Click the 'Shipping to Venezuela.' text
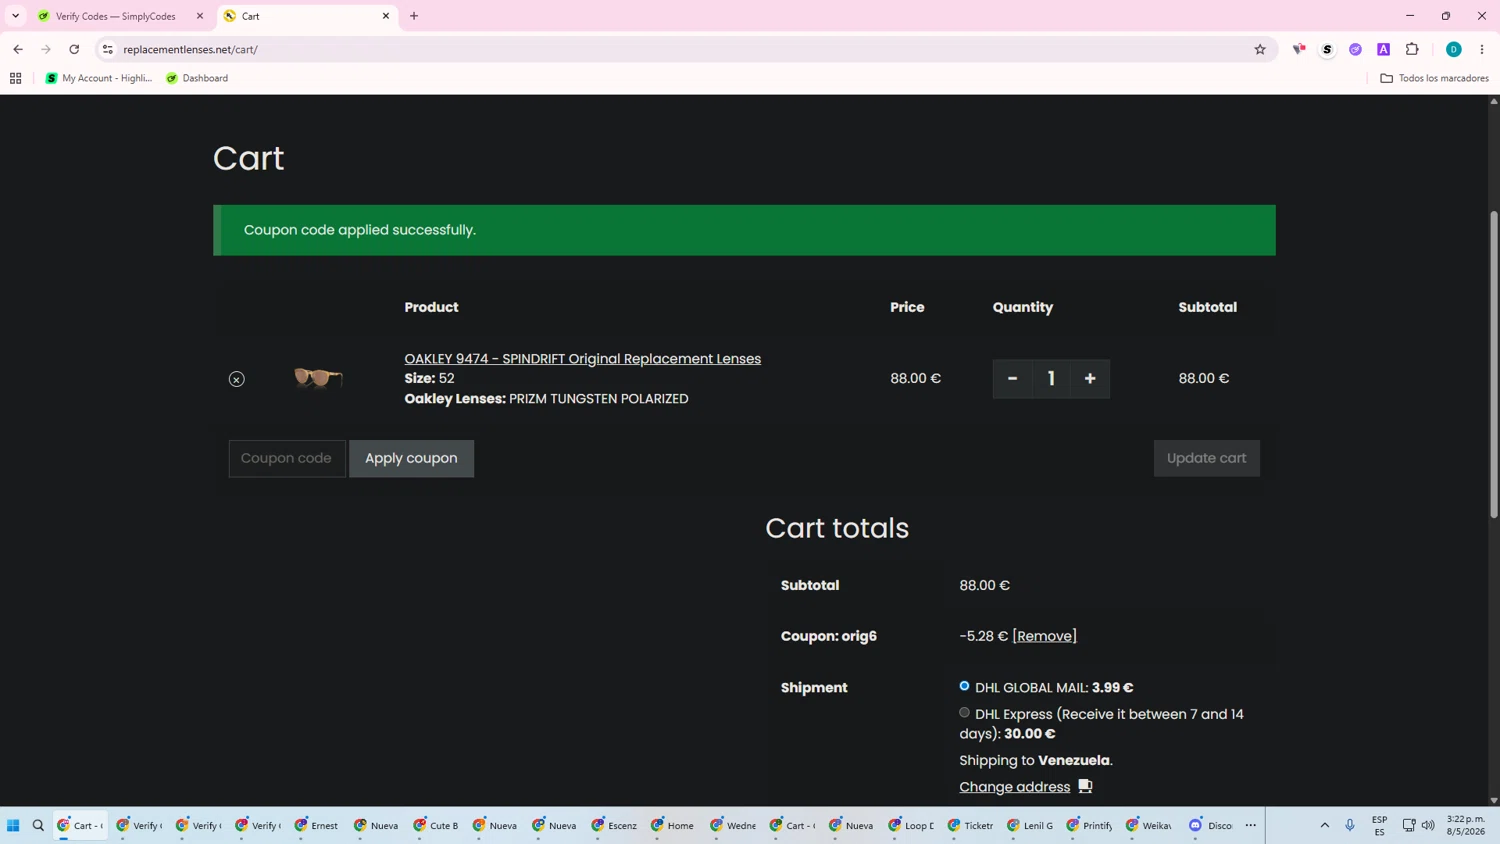Viewport: 1500px width, 844px height. click(x=1036, y=760)
